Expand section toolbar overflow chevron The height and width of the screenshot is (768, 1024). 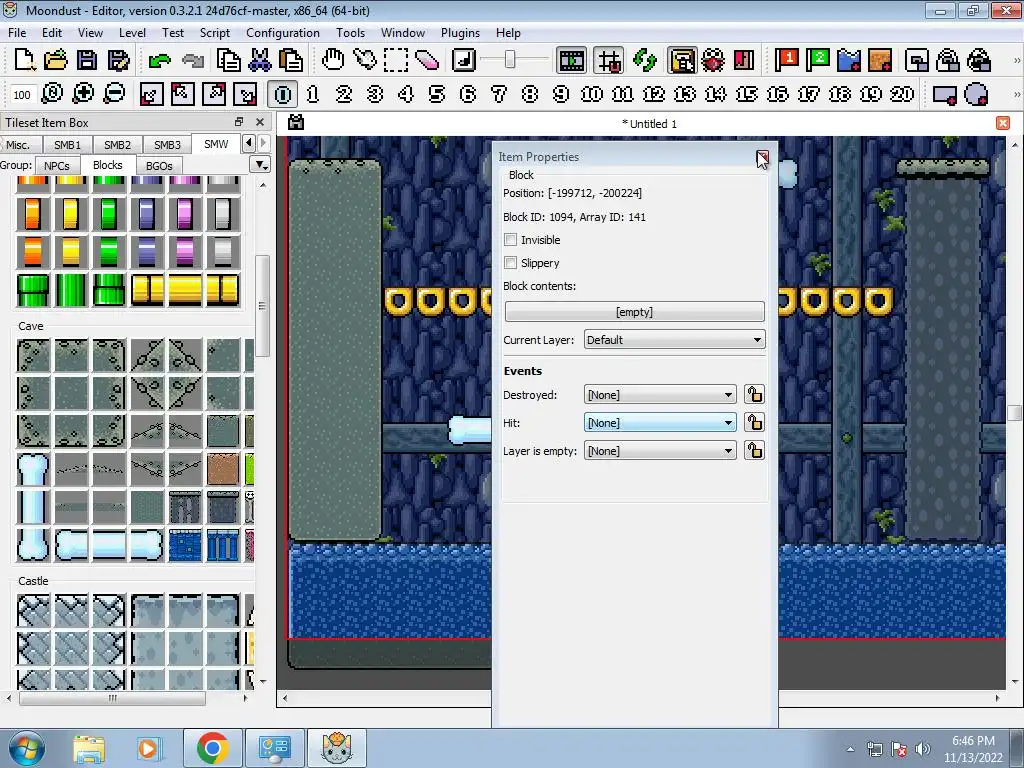[1016, 95]
